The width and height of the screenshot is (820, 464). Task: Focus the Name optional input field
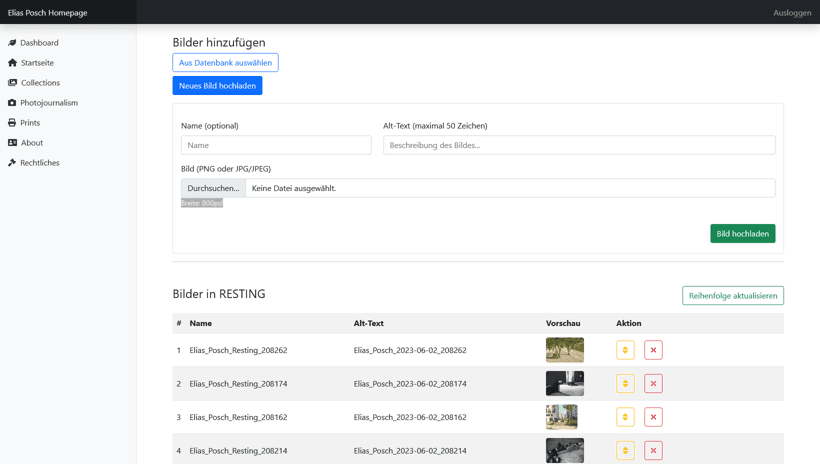pyautogui.click(x=276, y=145)
